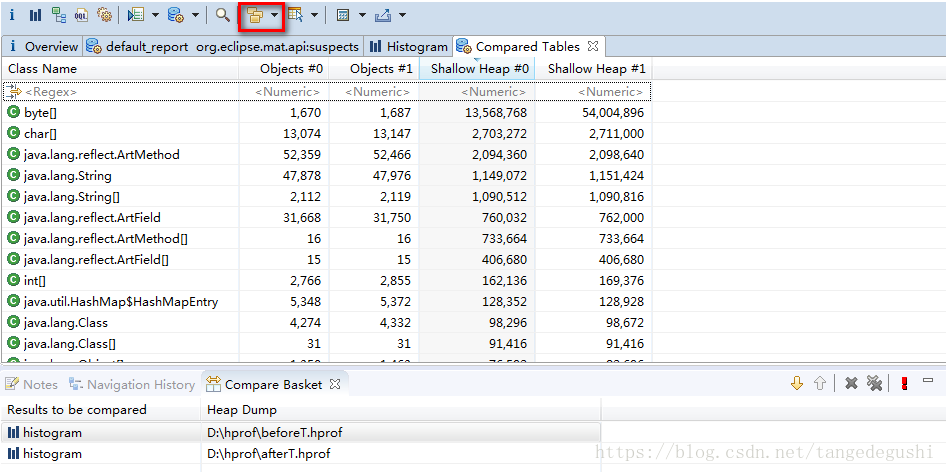Click the Heap Dump column header
Screen dimensions: 946x472
click(401, 410)
